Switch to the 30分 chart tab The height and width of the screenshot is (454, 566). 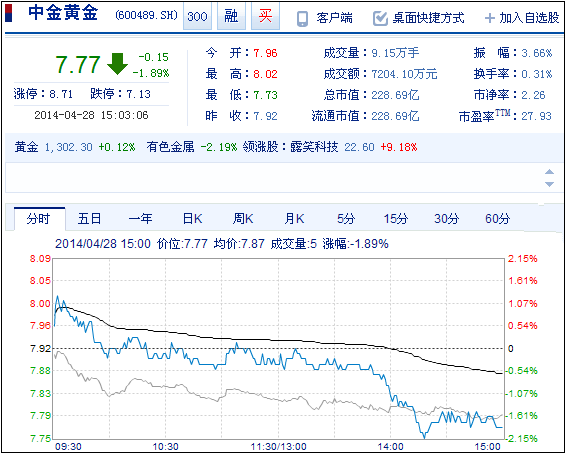point(447,219)
